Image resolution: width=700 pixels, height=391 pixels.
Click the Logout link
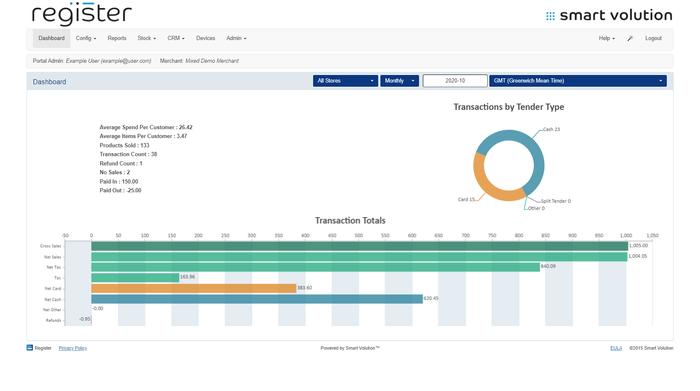tap(653, 38)
